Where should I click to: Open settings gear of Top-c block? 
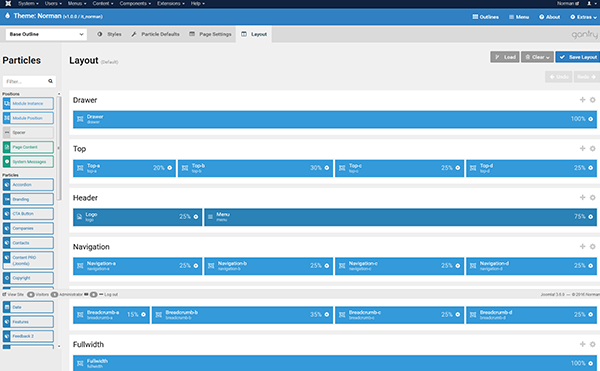458,168
